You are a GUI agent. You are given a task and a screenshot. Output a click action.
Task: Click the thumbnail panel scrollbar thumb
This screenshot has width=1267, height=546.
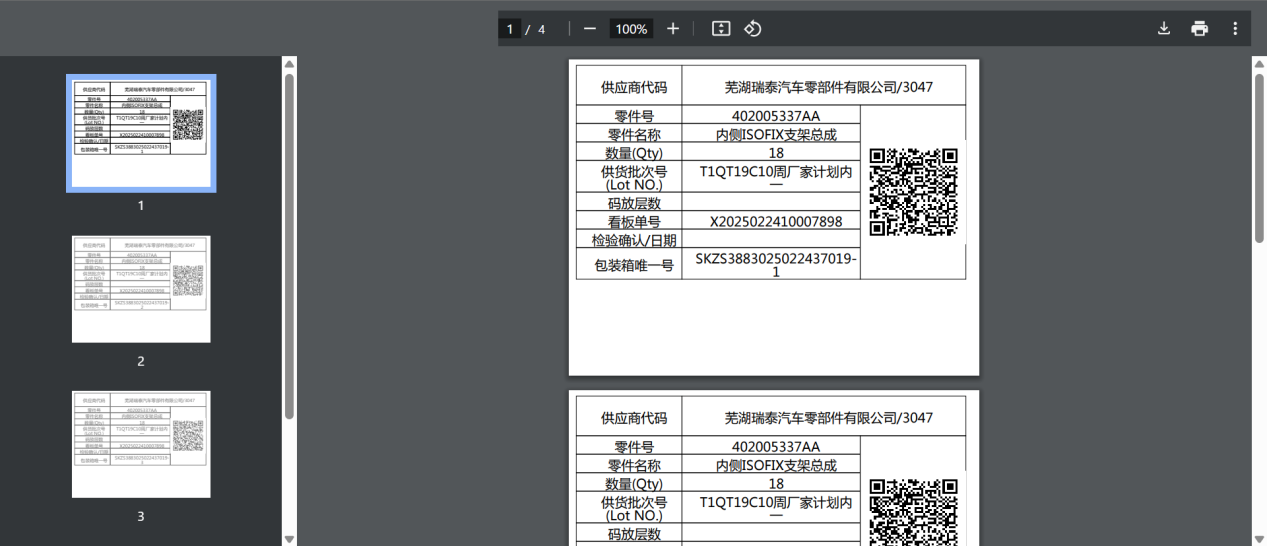click(x=290, y=245)
